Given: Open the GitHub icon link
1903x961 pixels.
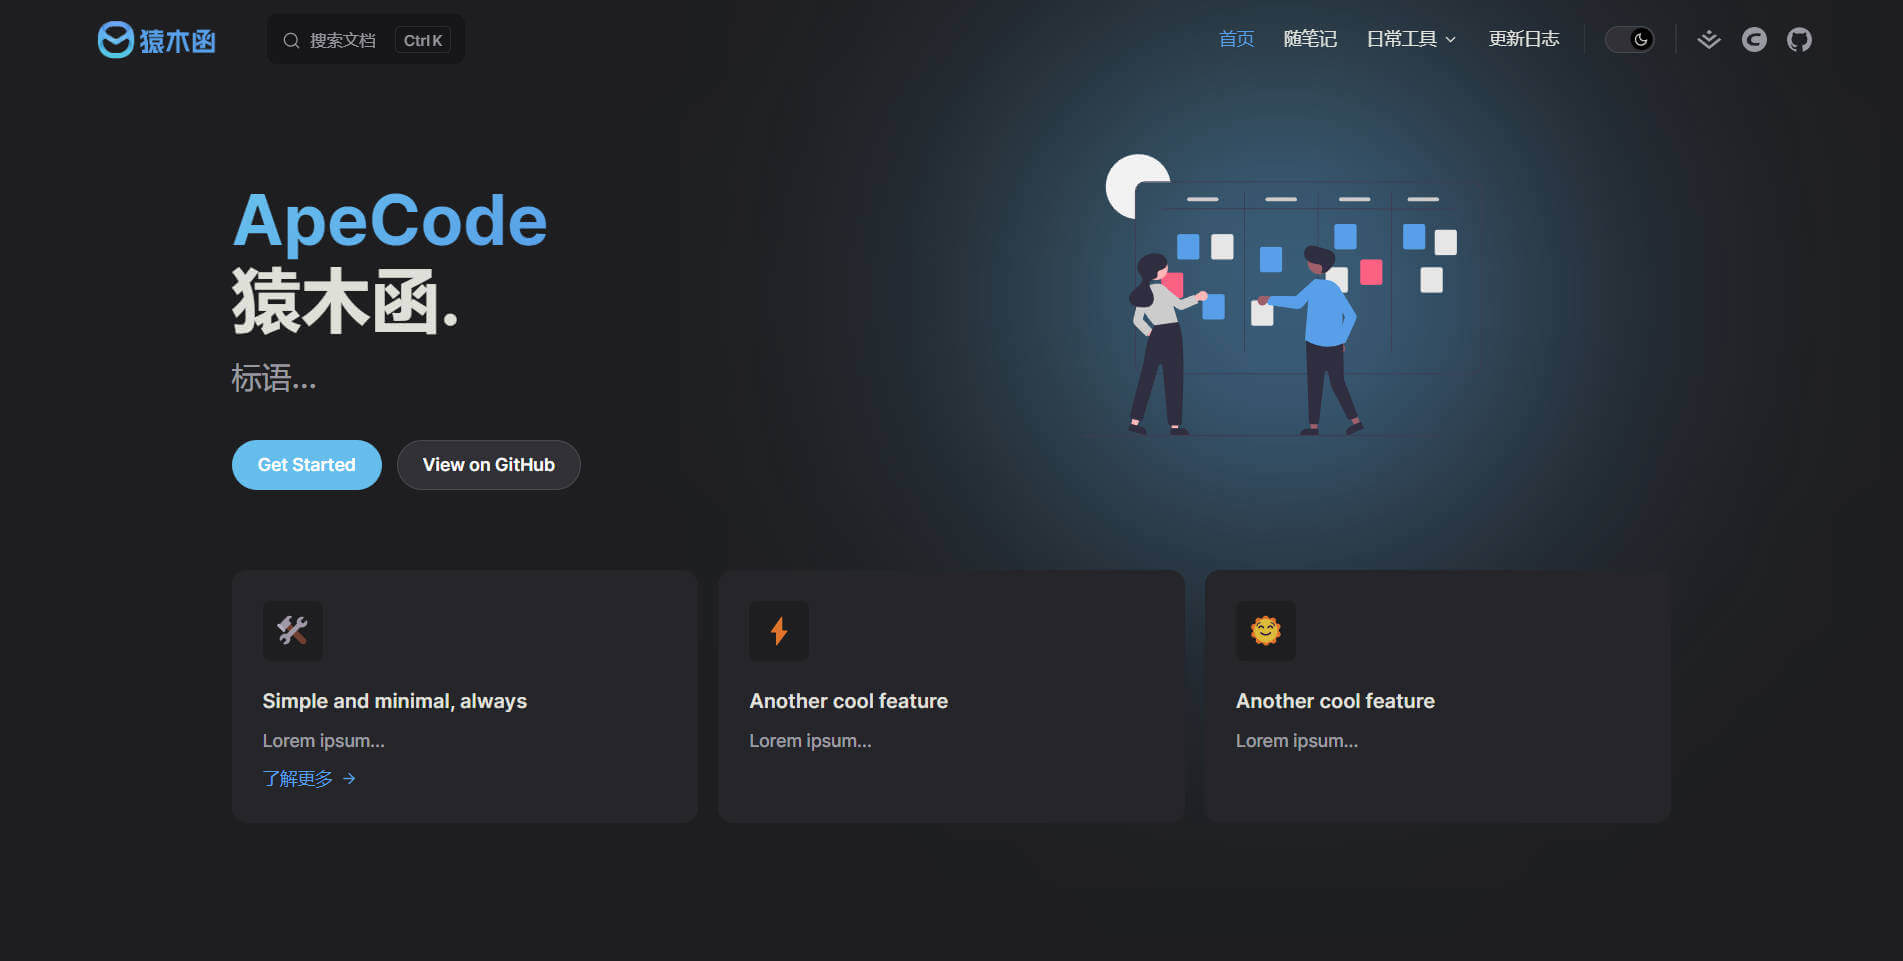Looking at the screenshot, I should tap(1799, 39).
